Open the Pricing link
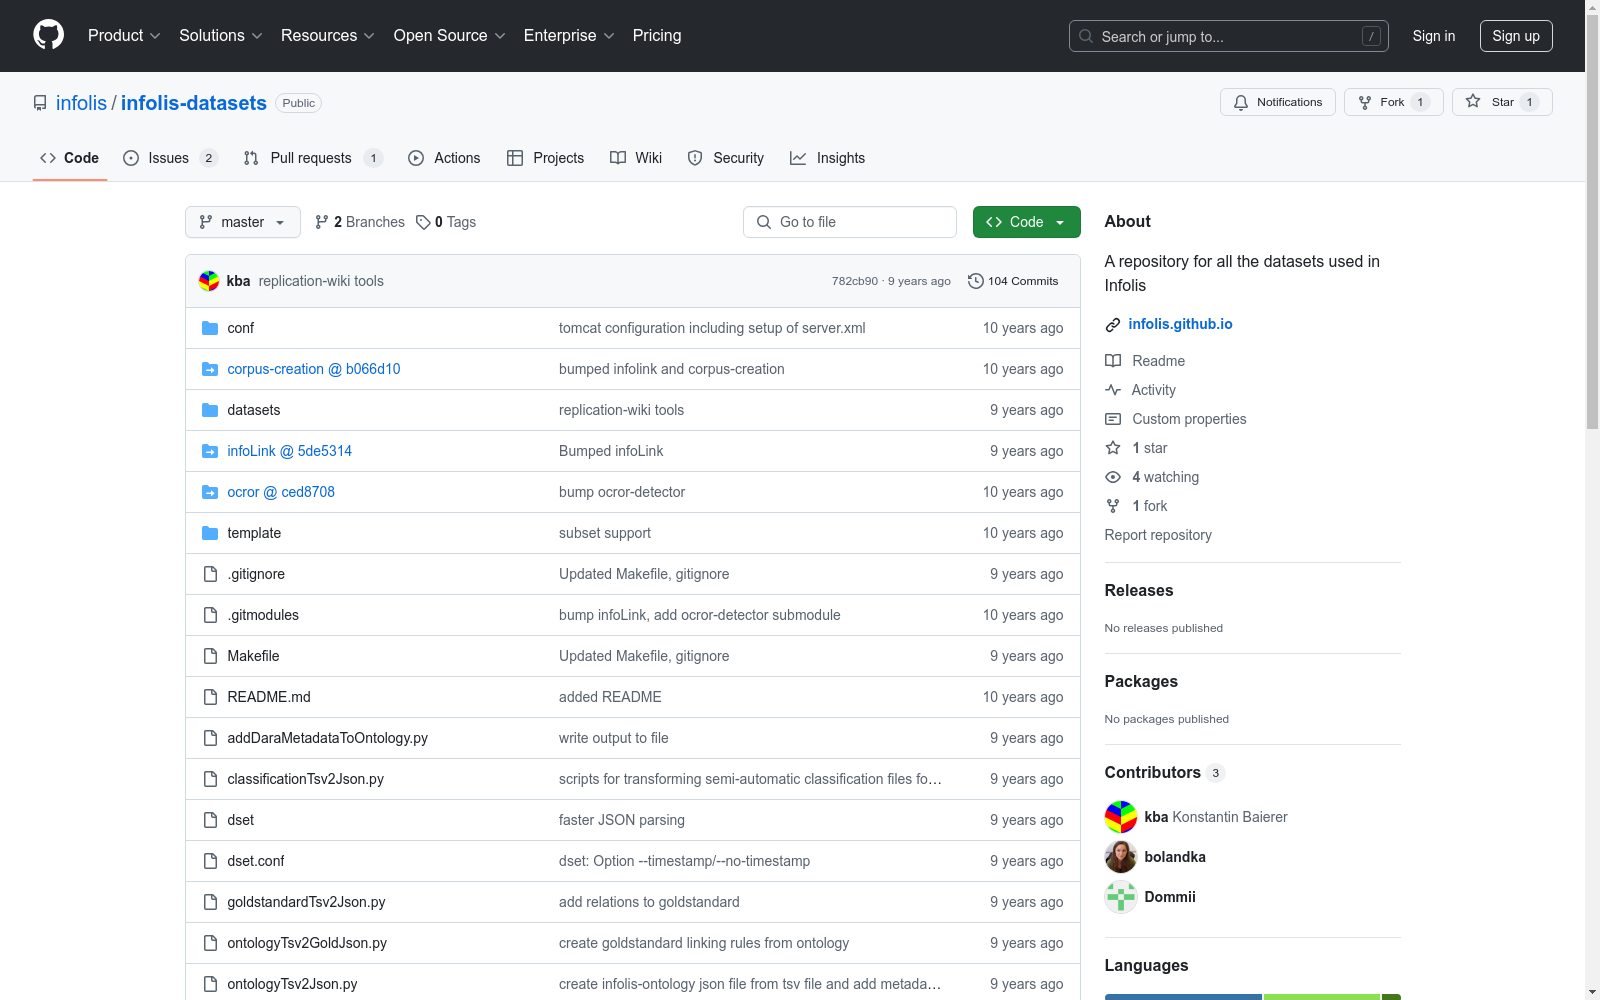 657,36
